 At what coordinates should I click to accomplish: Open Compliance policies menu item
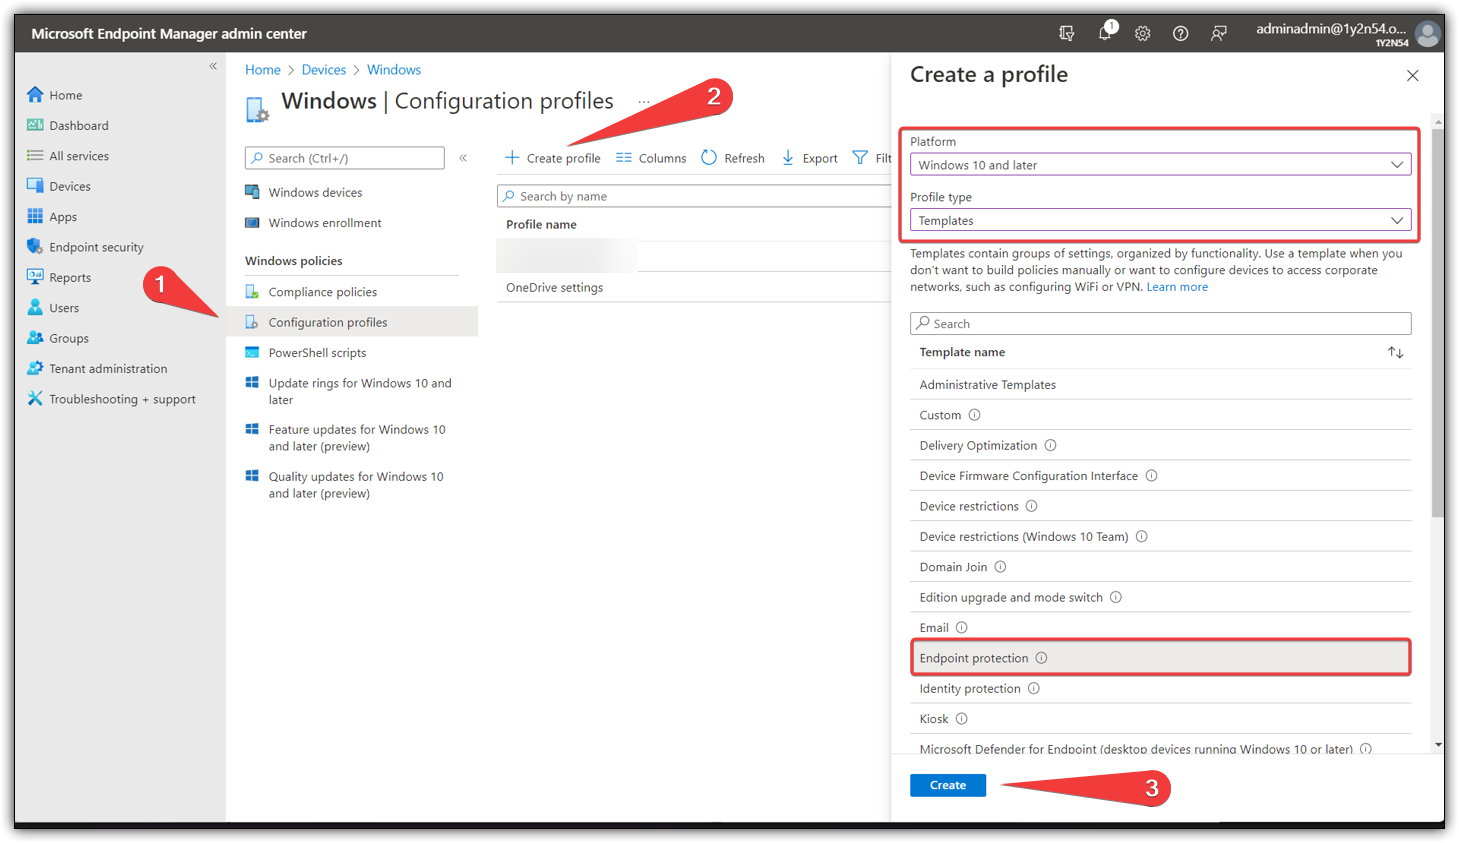[x=322, y=292]
